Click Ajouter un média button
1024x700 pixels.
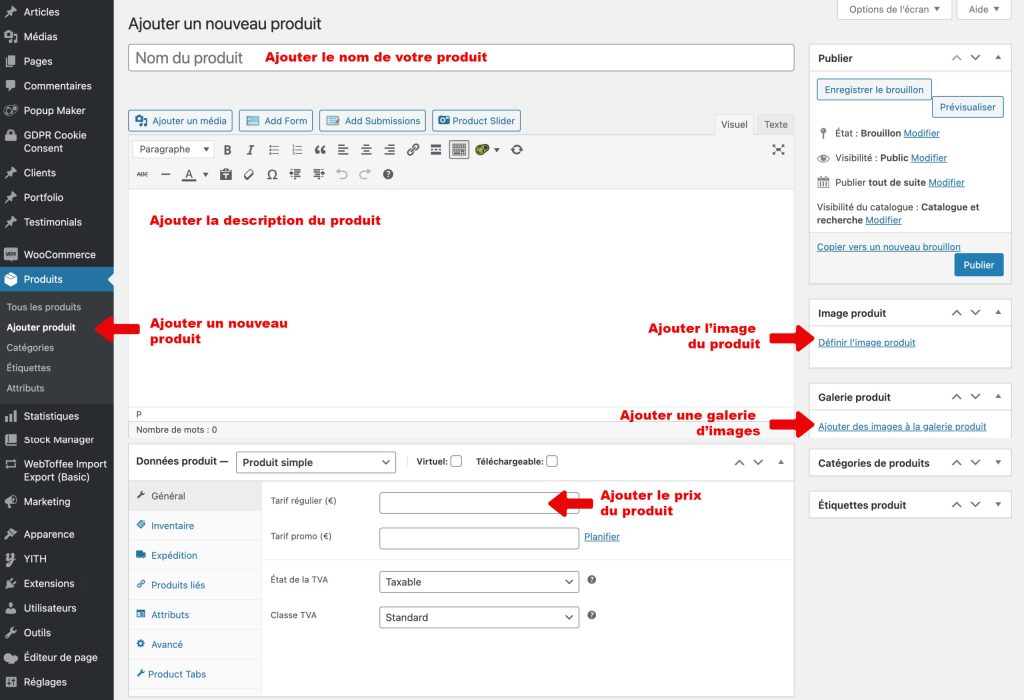point(181,121)
